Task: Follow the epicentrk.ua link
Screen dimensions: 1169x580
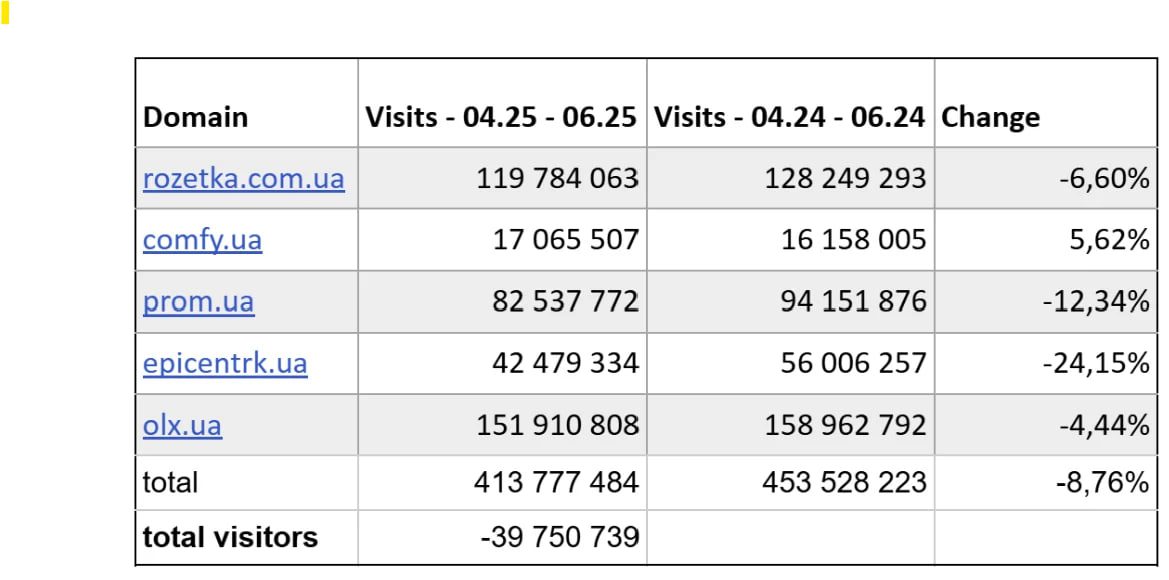Action: pos(225,363)
